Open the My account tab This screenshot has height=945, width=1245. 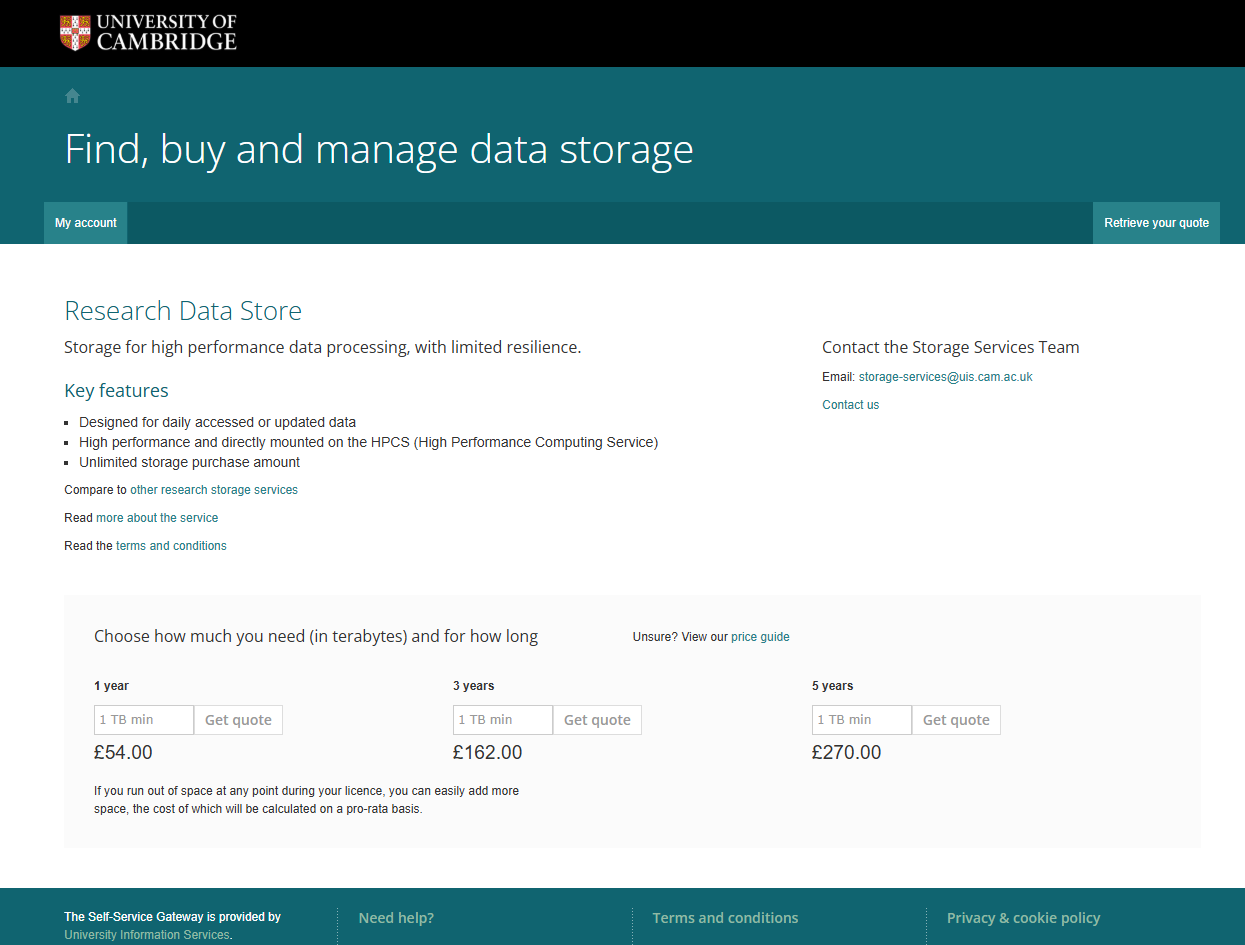click(x=86, y=223)
